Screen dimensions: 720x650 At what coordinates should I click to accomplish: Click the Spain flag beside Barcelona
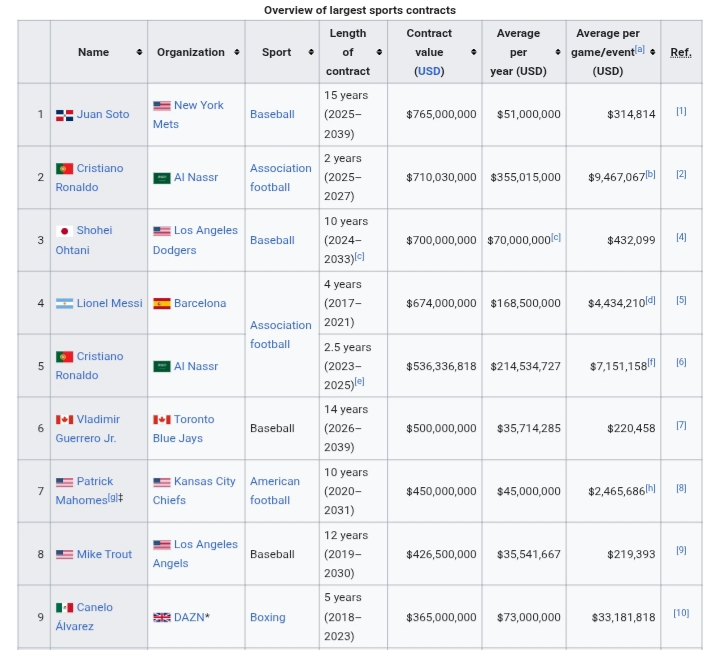point(162,303)
